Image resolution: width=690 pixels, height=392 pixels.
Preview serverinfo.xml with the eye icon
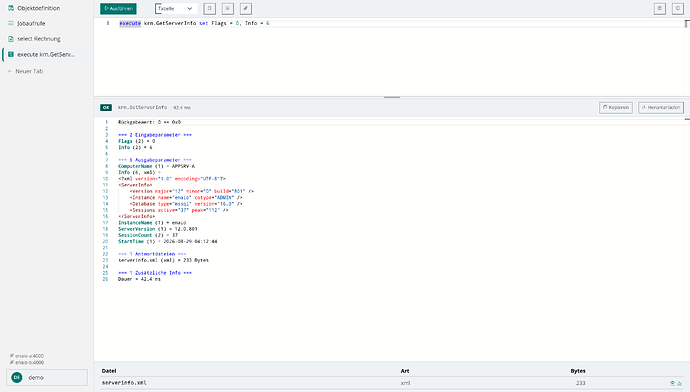tap(672, 383)
